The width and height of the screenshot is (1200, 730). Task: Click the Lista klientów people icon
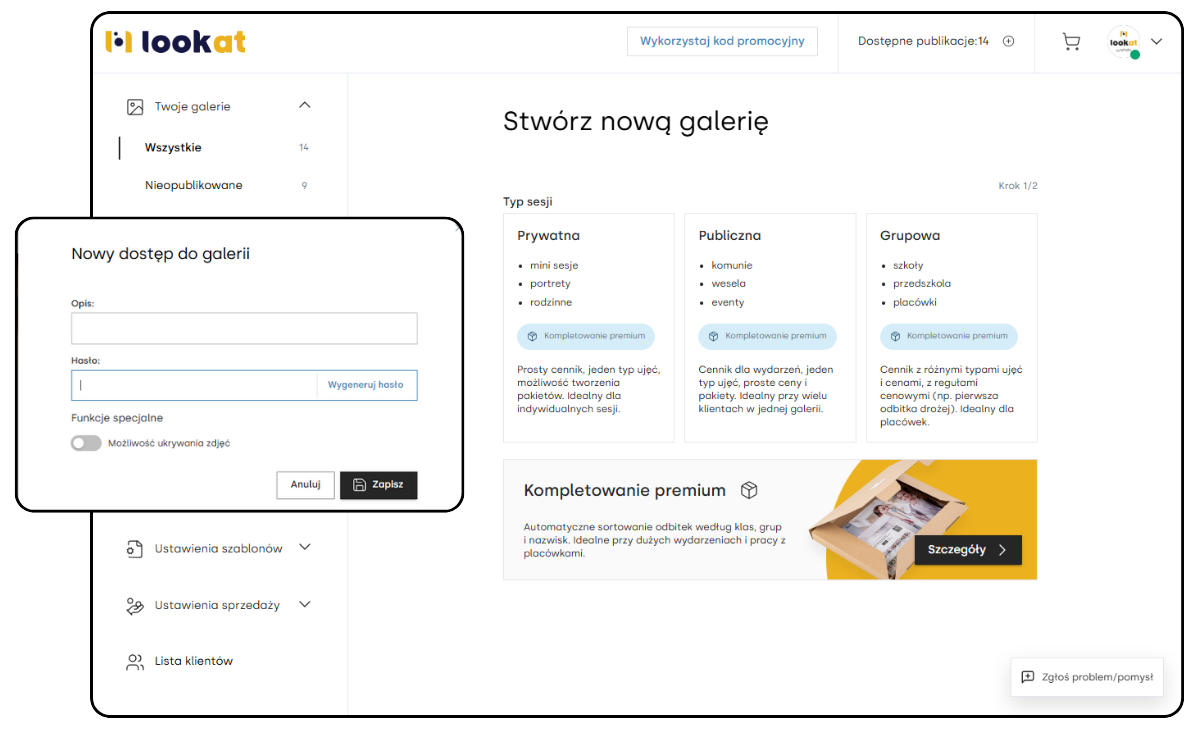pyautogui.click(x=135, y=661)
